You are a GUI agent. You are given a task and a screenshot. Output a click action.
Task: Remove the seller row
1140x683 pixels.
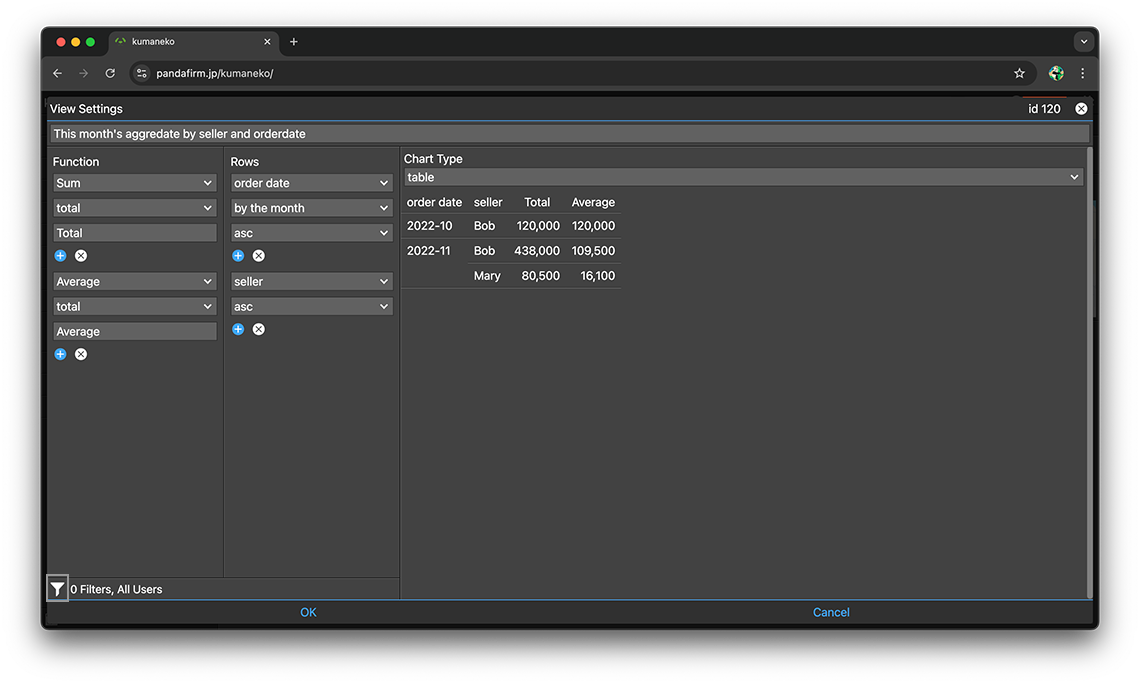259,329
